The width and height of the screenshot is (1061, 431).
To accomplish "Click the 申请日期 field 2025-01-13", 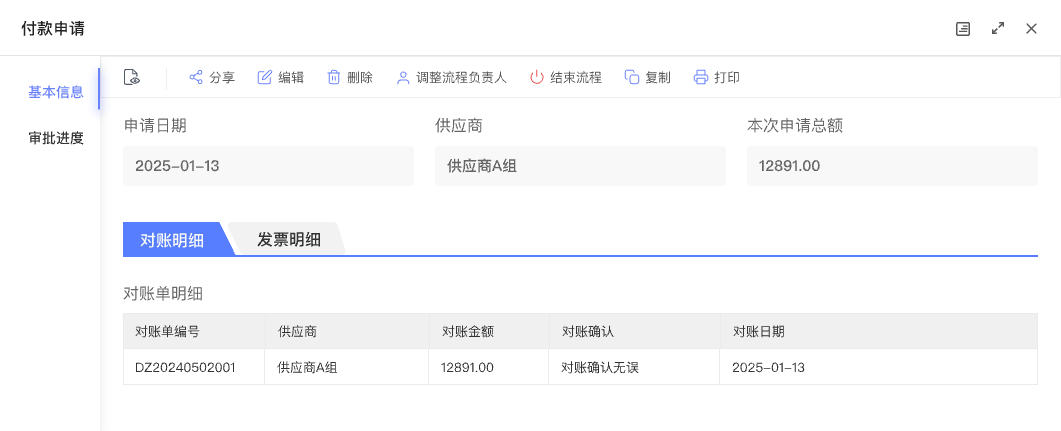I will pos(268,166).
